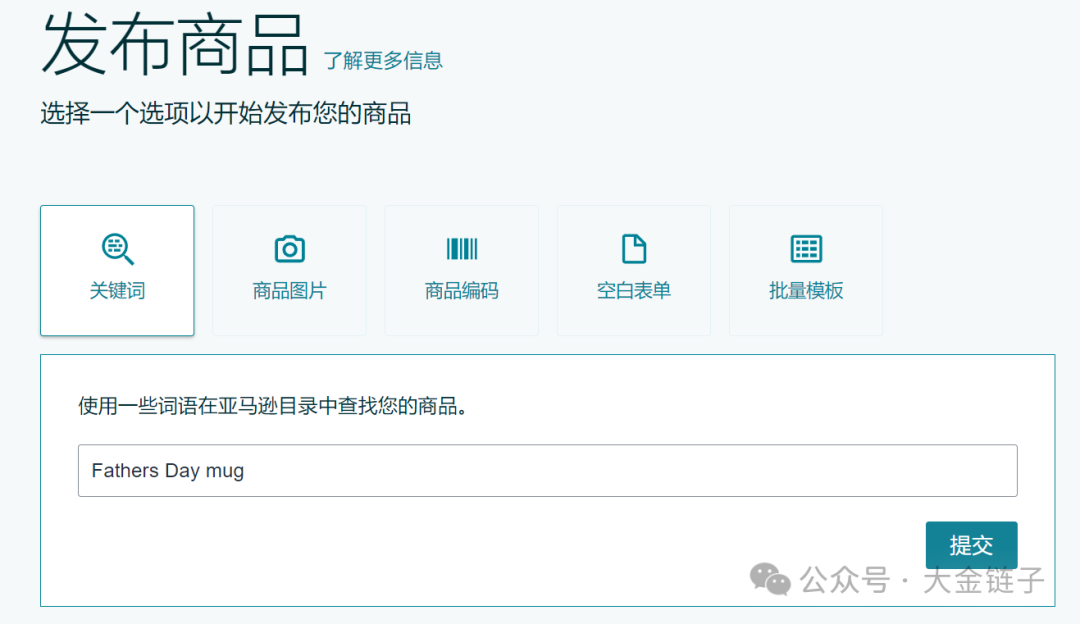Click the spreadsheet grid icon above 批量模板
The image size is (1080, 624).
point(805,248)
